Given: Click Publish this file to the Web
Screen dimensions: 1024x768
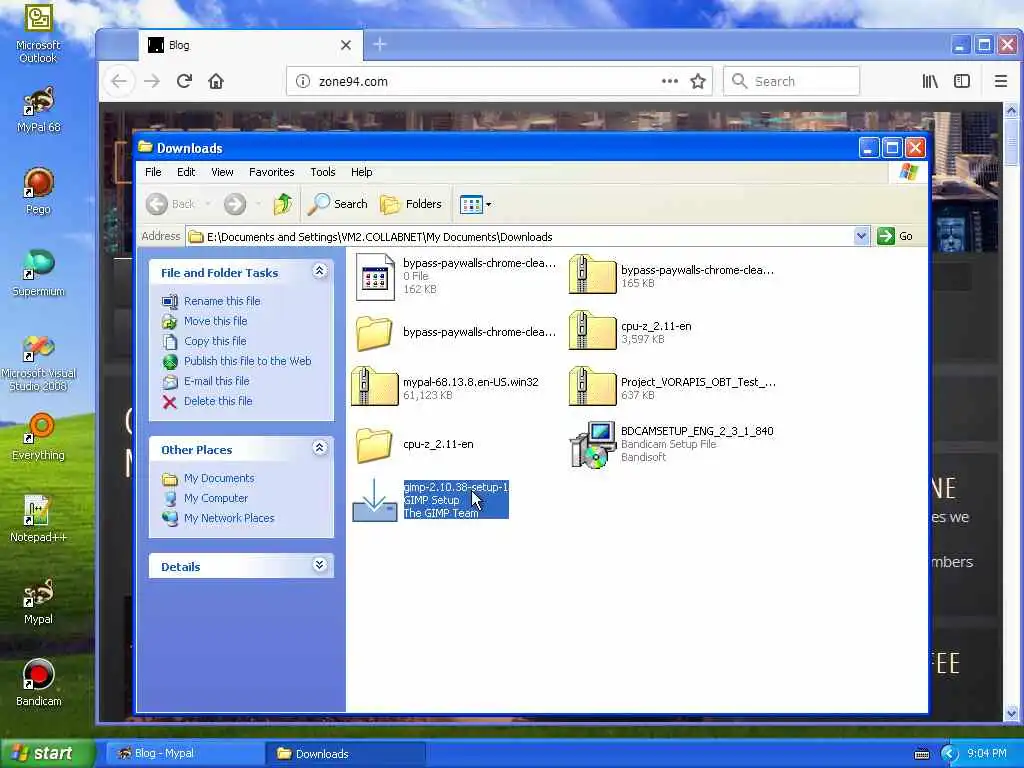Looking at the screenshot, I should (x=236, y=361).
